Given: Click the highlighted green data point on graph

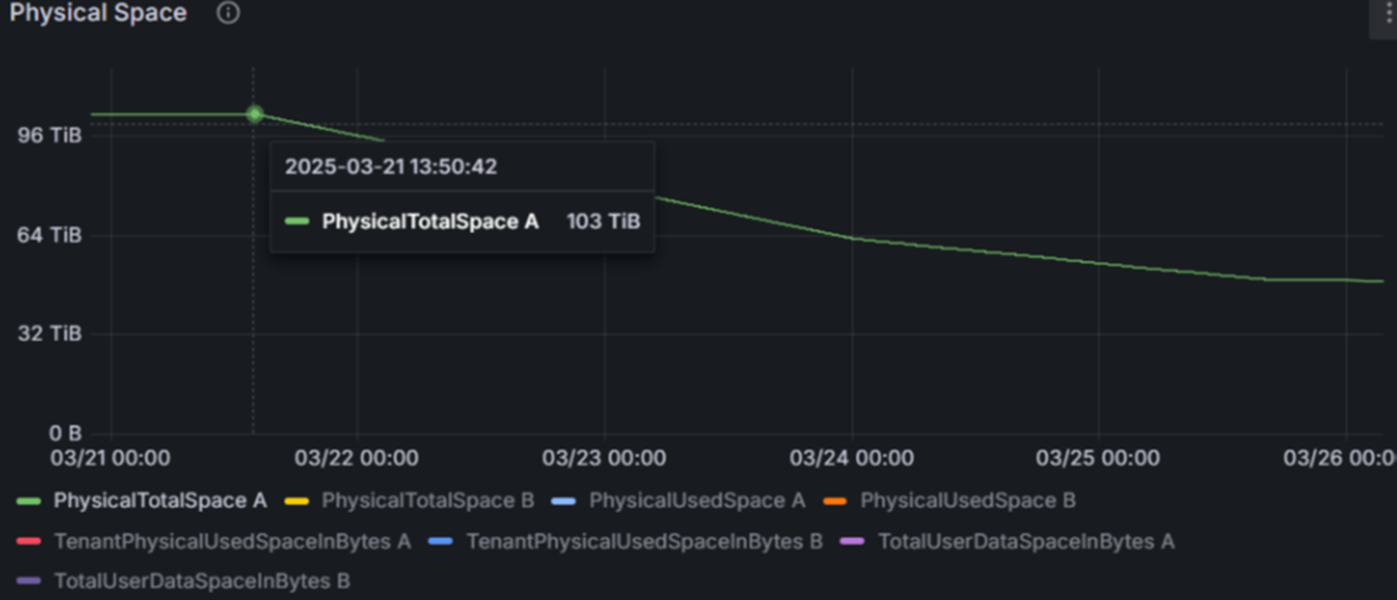Looking at the screenshot, I should pyautogui.click(x=255, y=114).
